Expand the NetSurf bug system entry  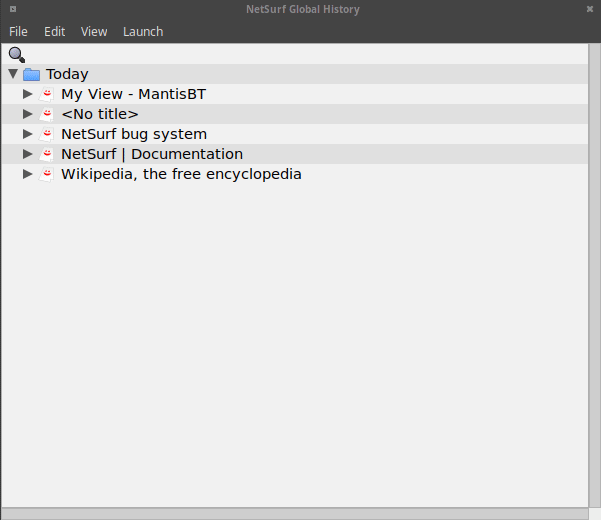tap(28, 134)
